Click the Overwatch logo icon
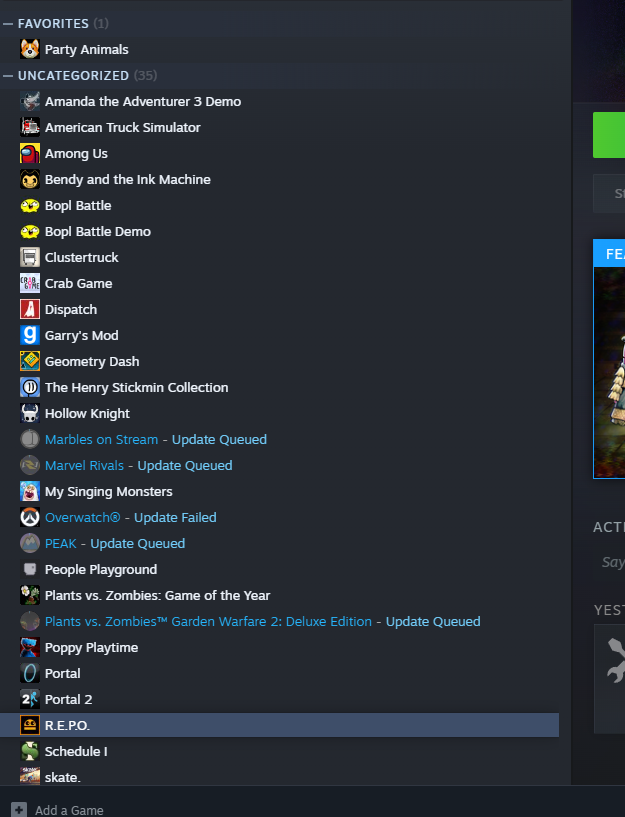 pos(30,517)
